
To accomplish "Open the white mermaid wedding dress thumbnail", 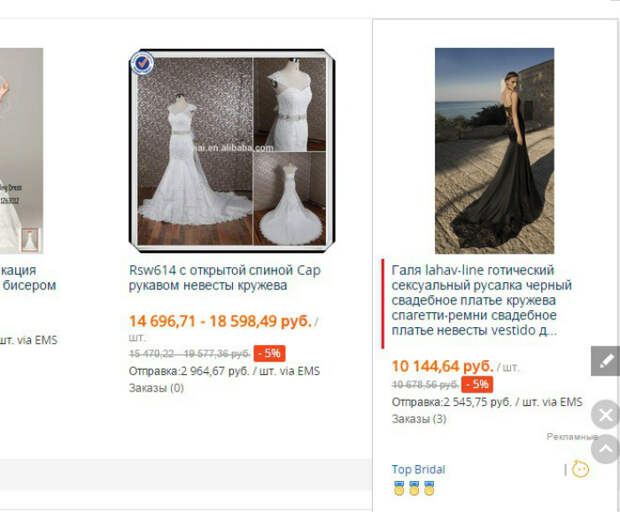I will tap(232, 151).
